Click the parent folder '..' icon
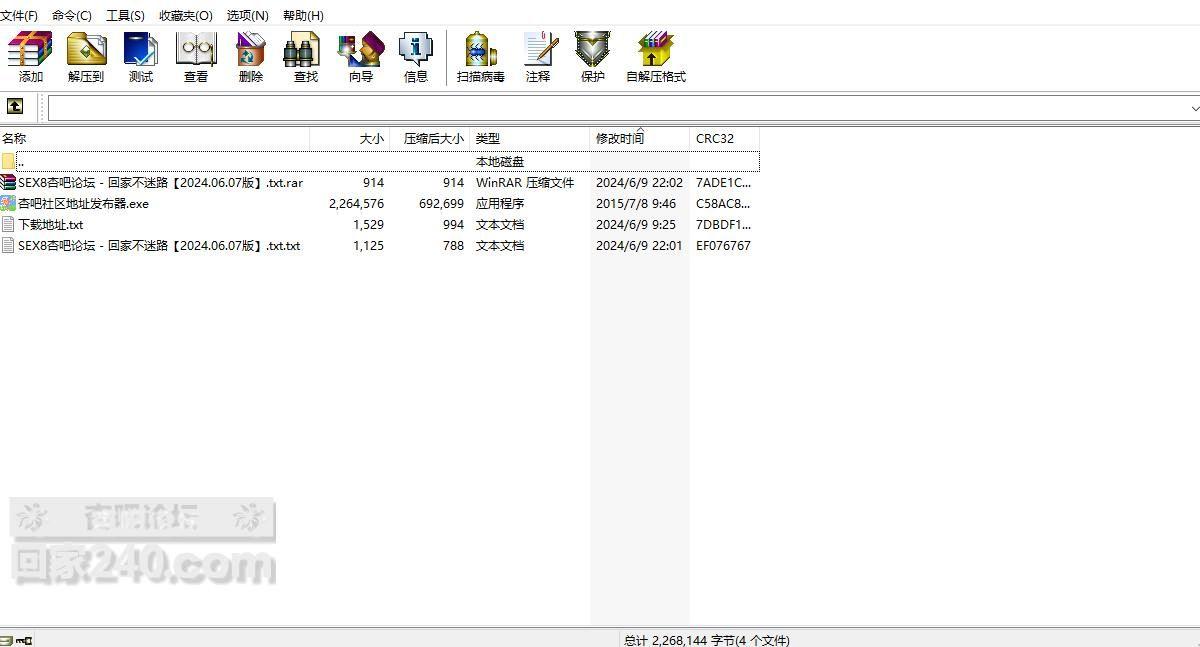The image size is (1200, 647). click(x=8, y=161)
